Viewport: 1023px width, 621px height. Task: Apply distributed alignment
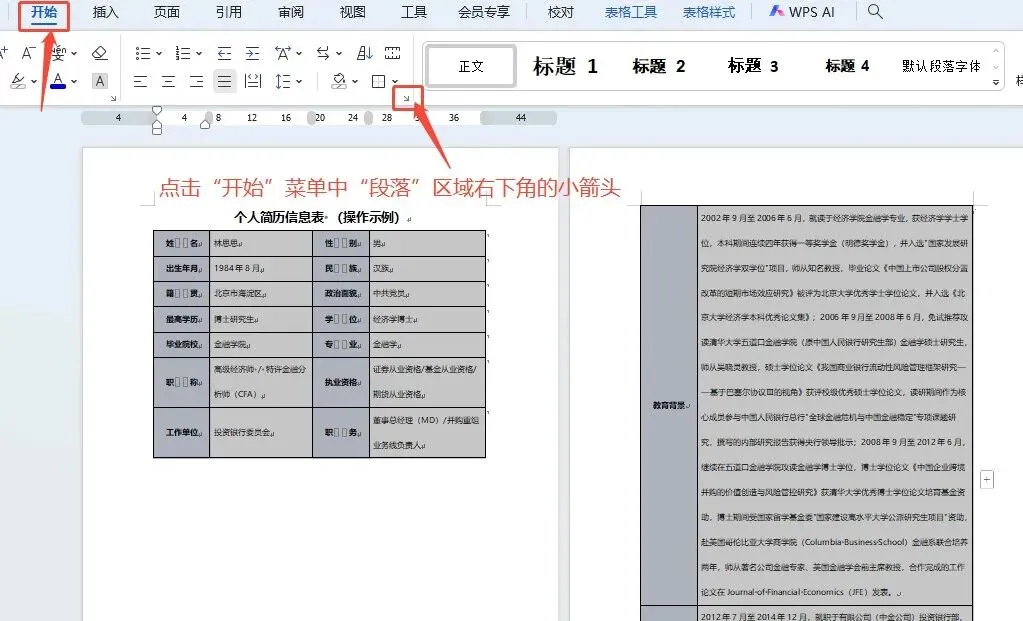point(252,81)
